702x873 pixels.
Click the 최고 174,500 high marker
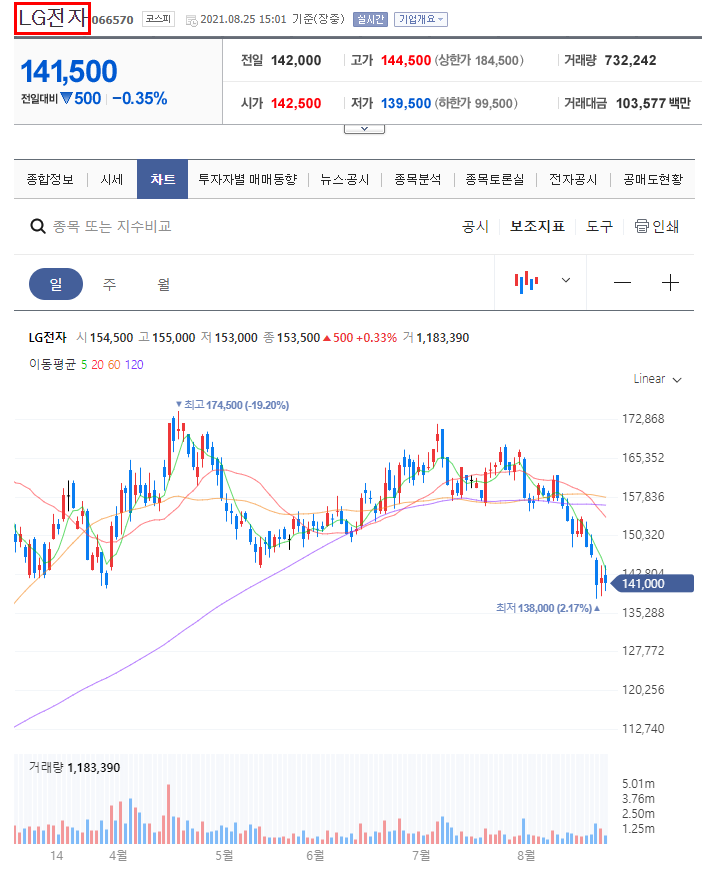pos(232,405)
